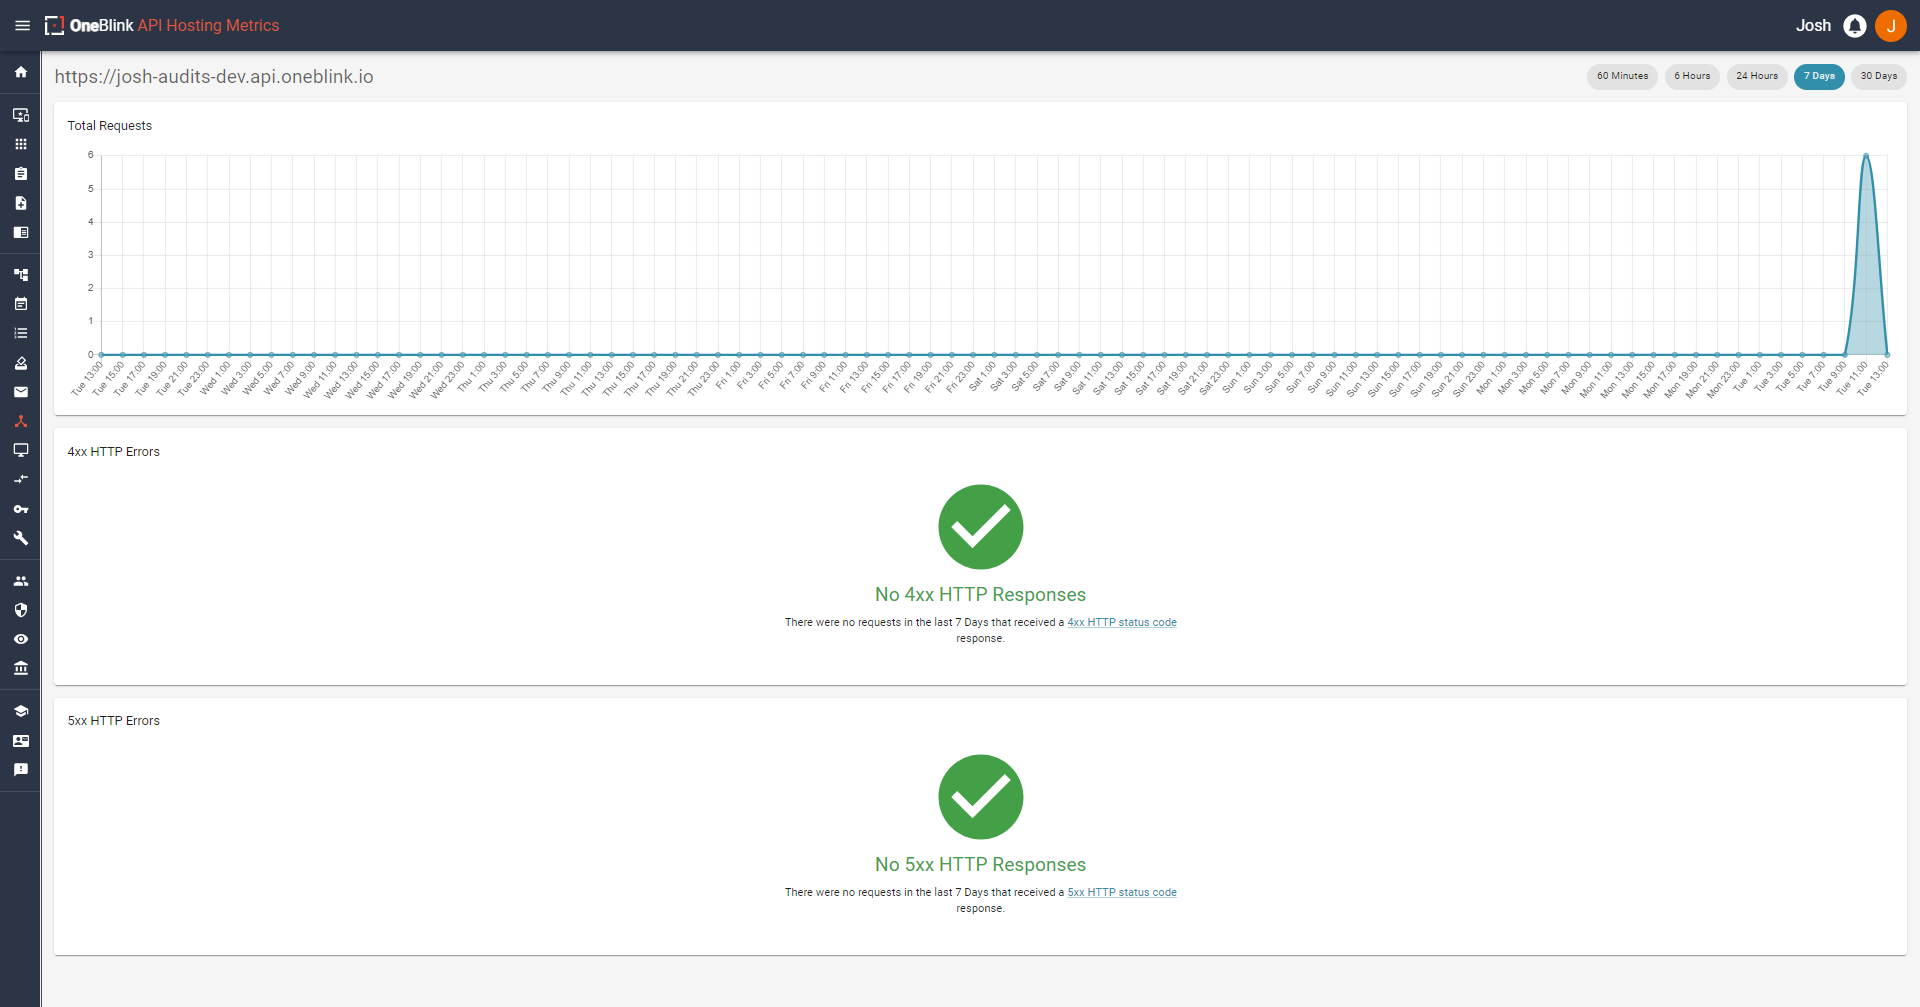Open the 4xx HTTP status code link
This screenshot has height=1007, width=1920.
pos(1122,622)
